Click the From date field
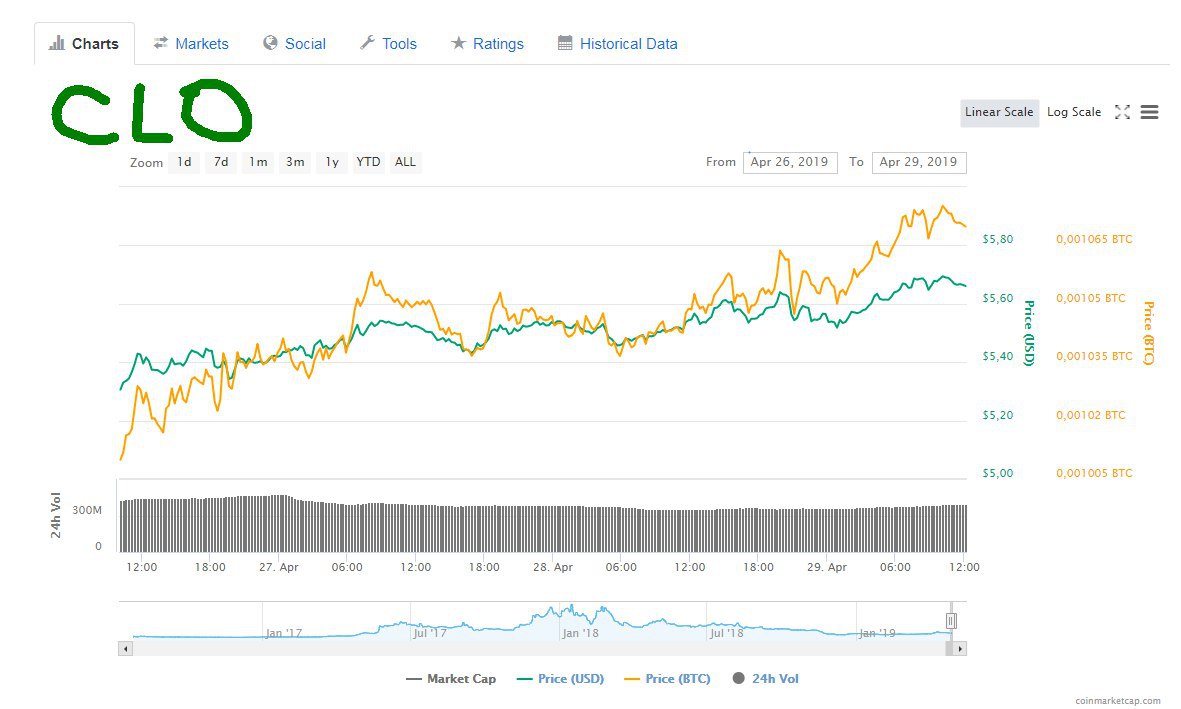This screenshot has width=1181, height=709. click(790, 162)
